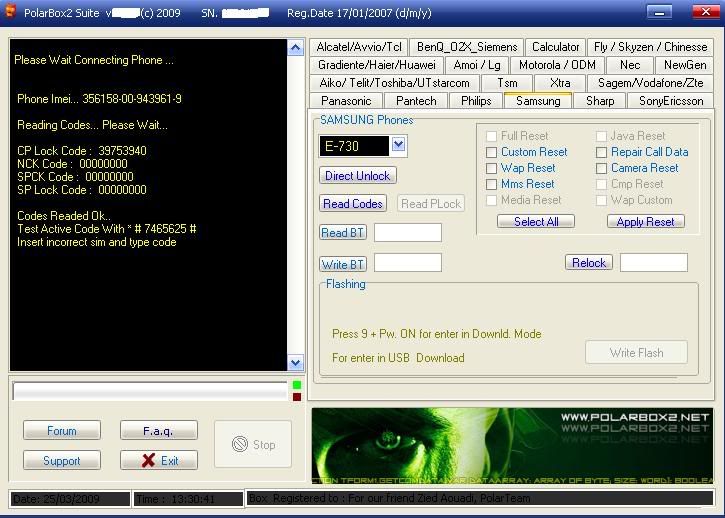The height and width of the screenshot is (518, 725).
Task: Enable the Wap Reset checkbox
Action: tap(492, 168)
